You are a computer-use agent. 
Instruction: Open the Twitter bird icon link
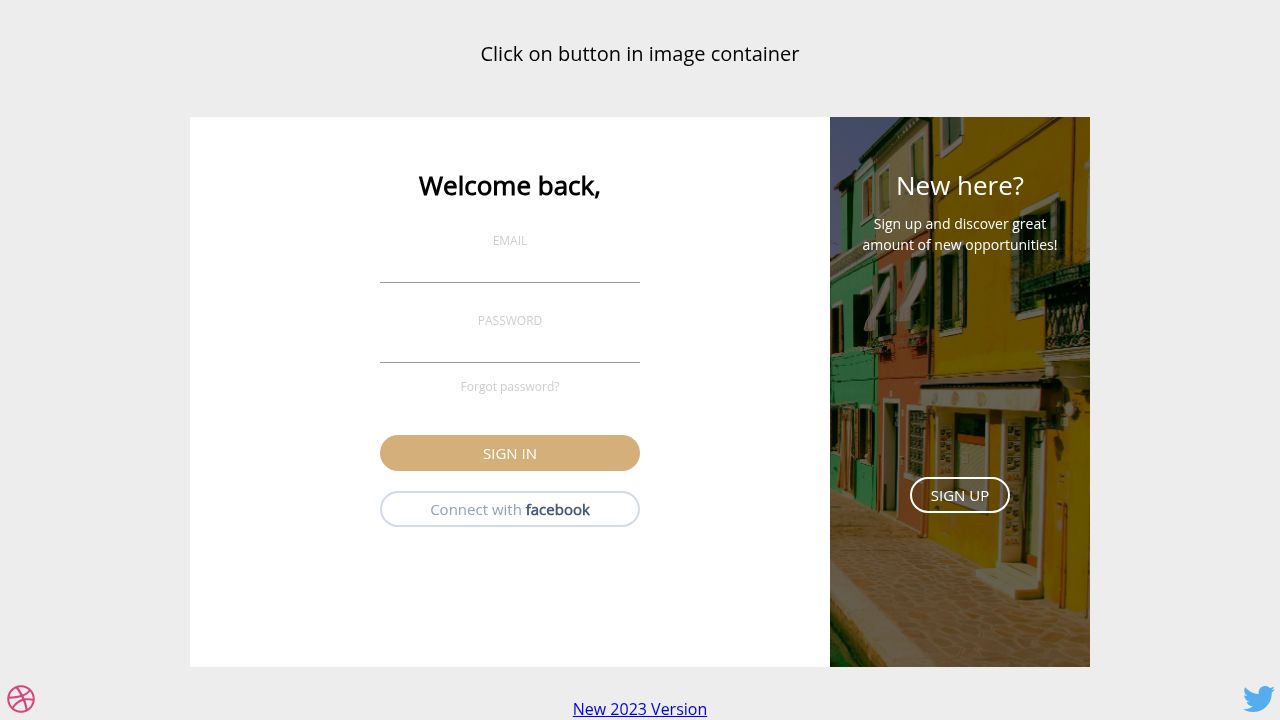[x=1259, y=698]
